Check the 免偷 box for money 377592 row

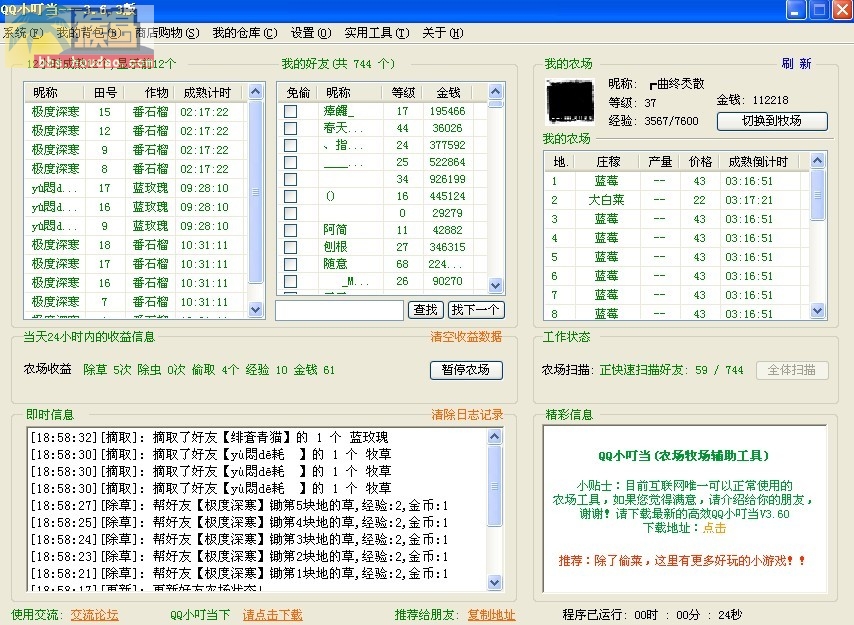click(x=290, y=145)
